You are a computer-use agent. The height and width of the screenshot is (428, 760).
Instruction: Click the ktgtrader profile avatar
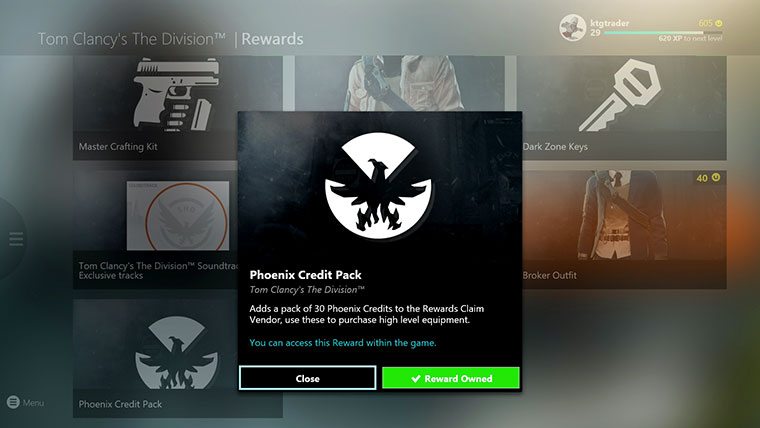point(572,28)
